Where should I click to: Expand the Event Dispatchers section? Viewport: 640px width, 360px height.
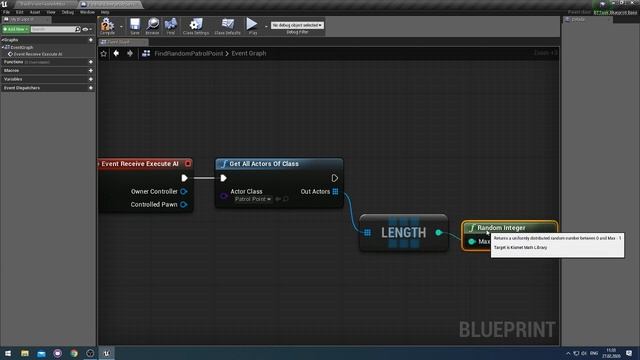(x=22, y=88)
